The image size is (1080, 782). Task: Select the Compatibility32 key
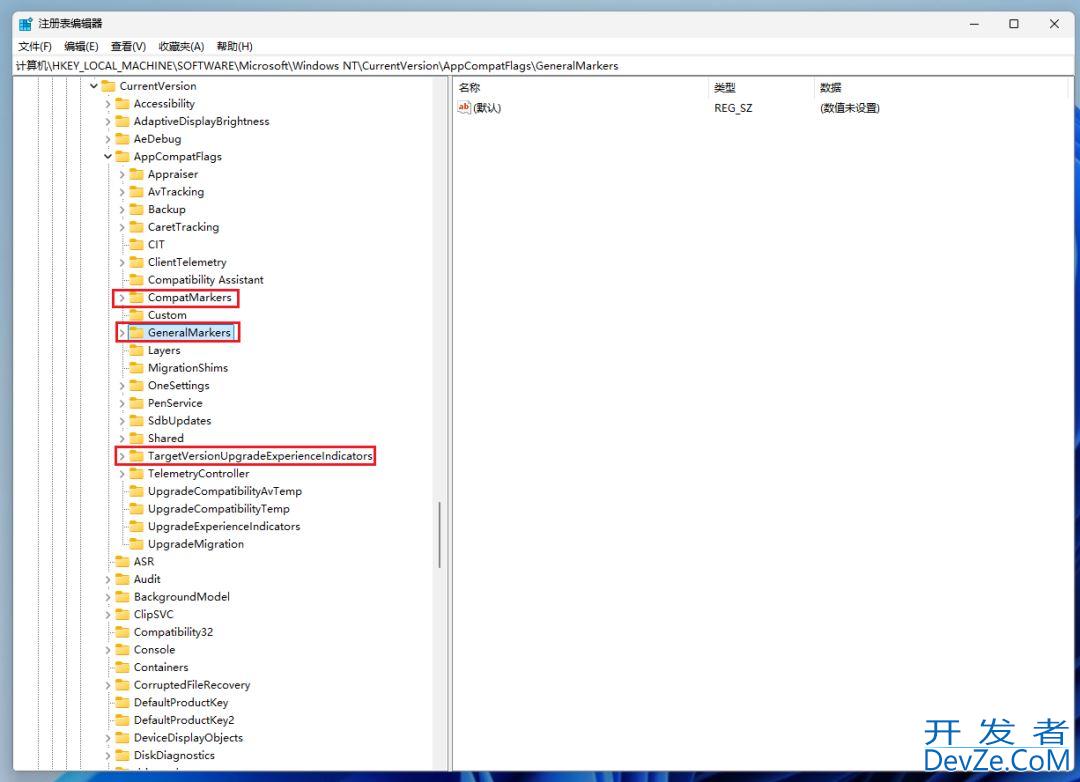pyautogui.click(x=174, y=632)
